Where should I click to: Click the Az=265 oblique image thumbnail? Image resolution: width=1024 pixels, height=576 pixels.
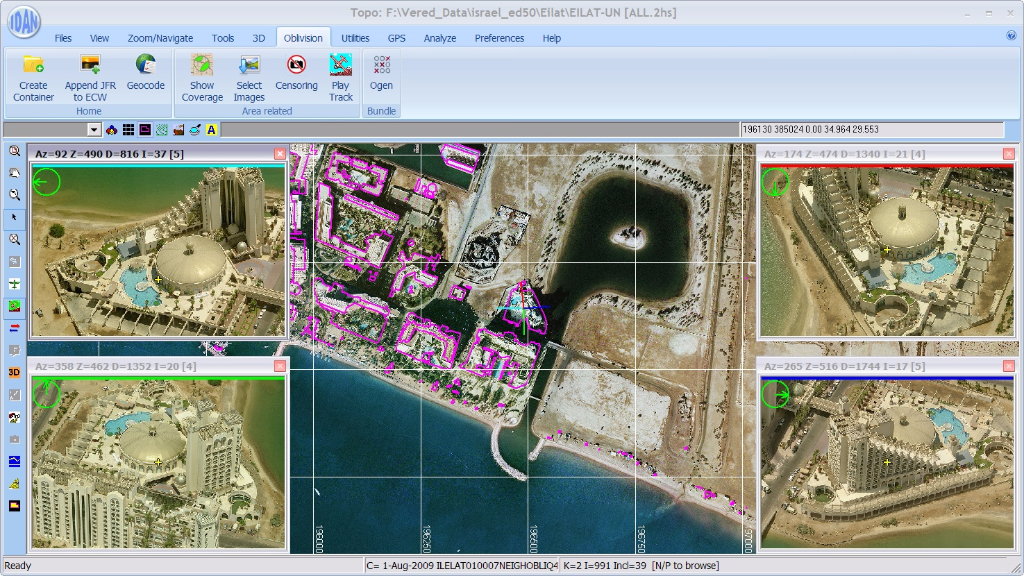(x=886, y=463)
